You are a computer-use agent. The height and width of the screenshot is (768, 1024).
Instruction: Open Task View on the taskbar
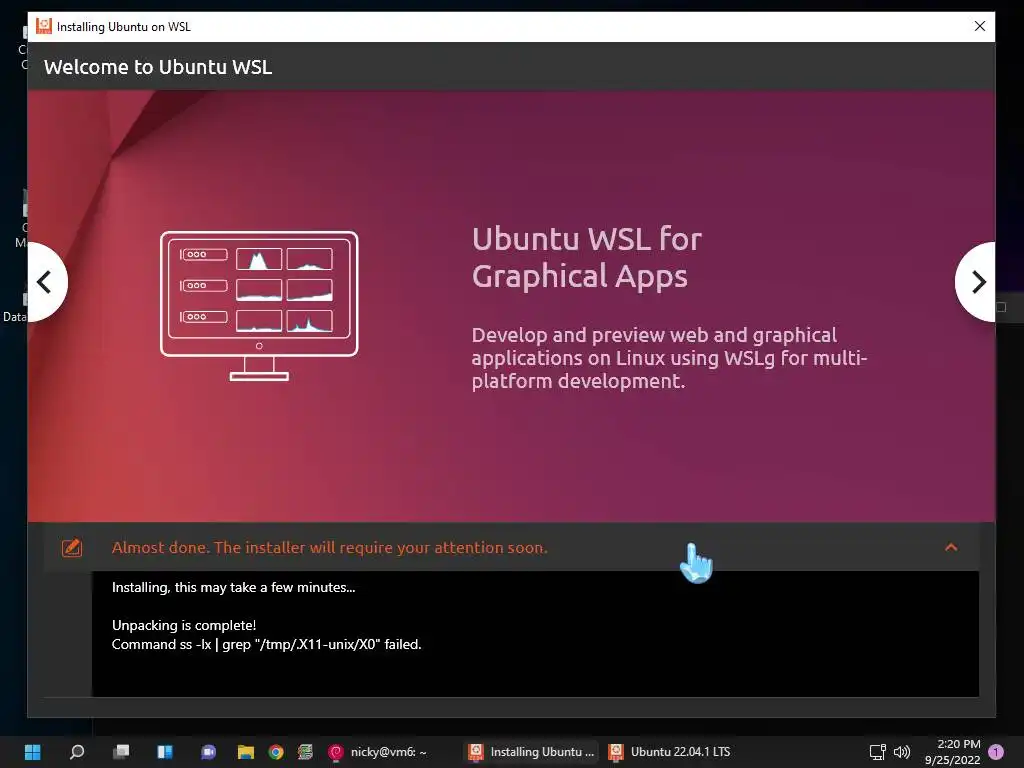coord(121,752)
